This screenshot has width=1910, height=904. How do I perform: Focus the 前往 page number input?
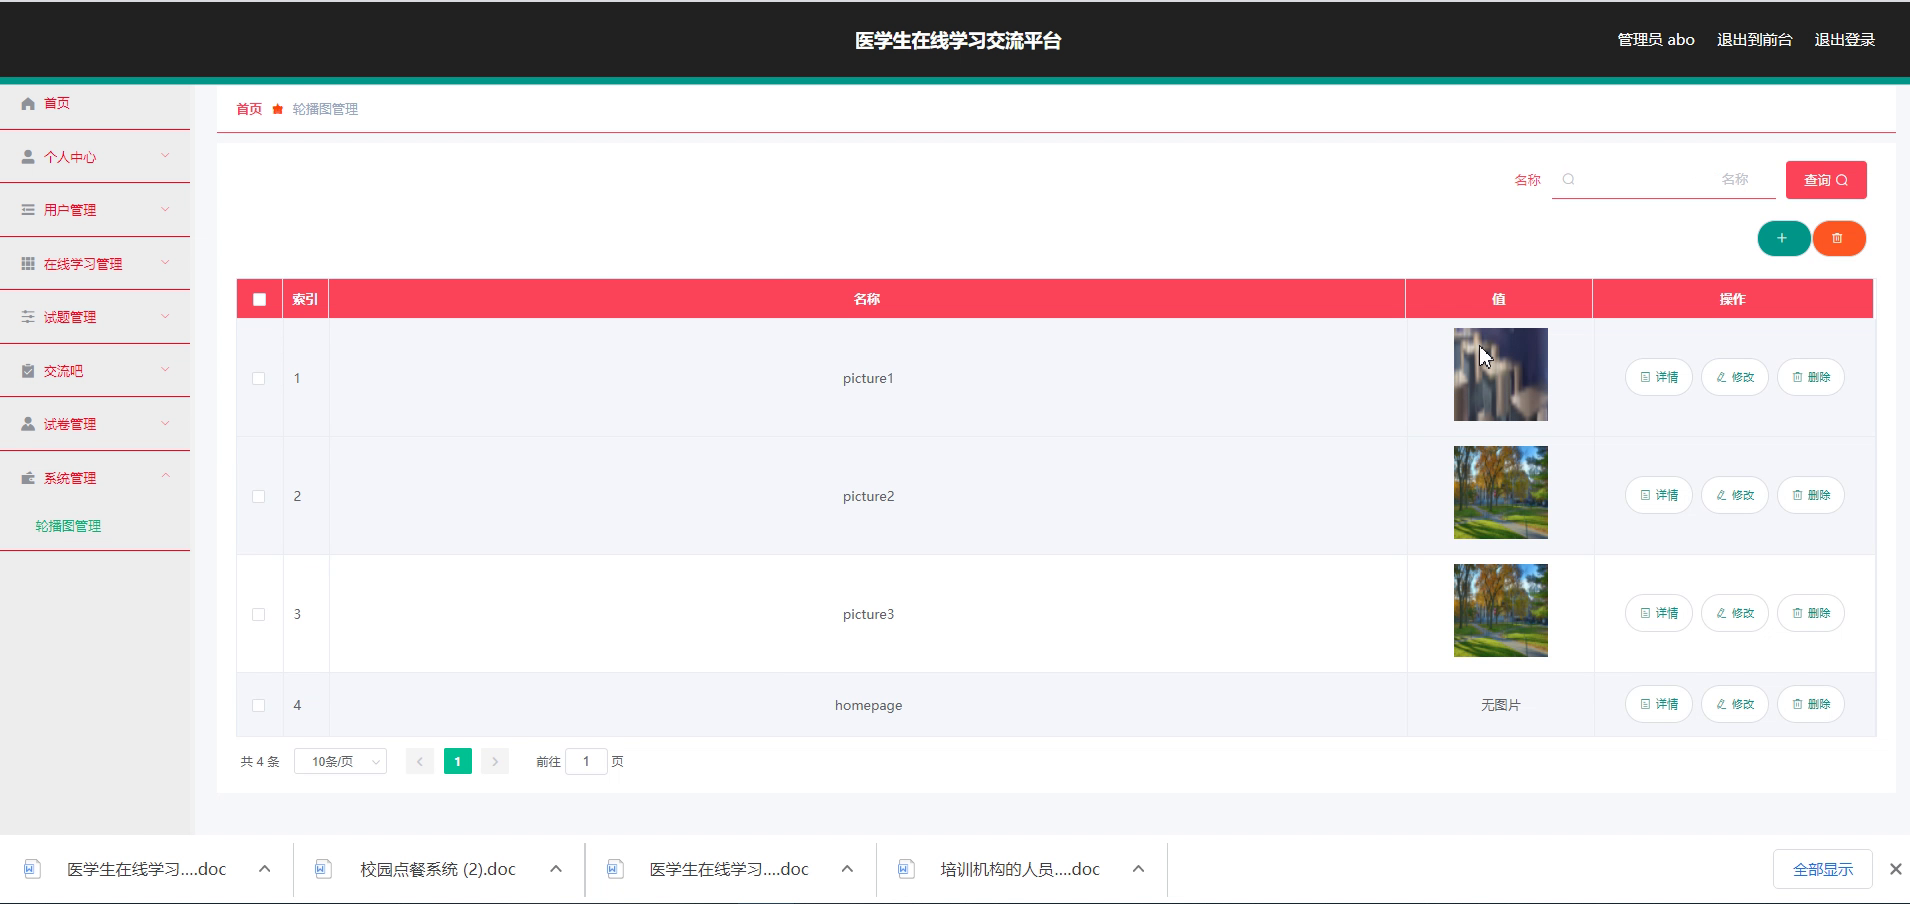(586, 761)
